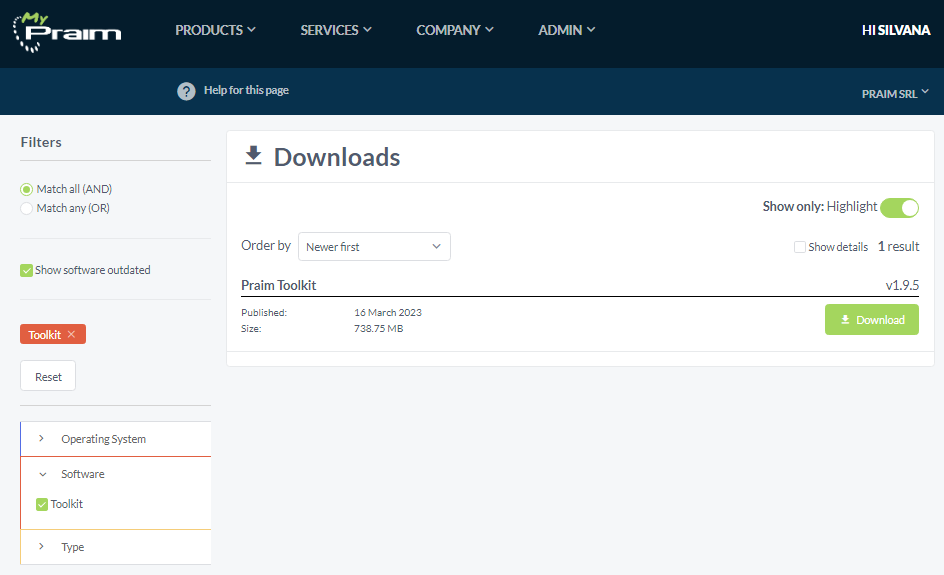Remove the Toolkit filter tag with its X
Image resolution: width=944 pixels, height=575 pixels.
(x=72, y=334)
